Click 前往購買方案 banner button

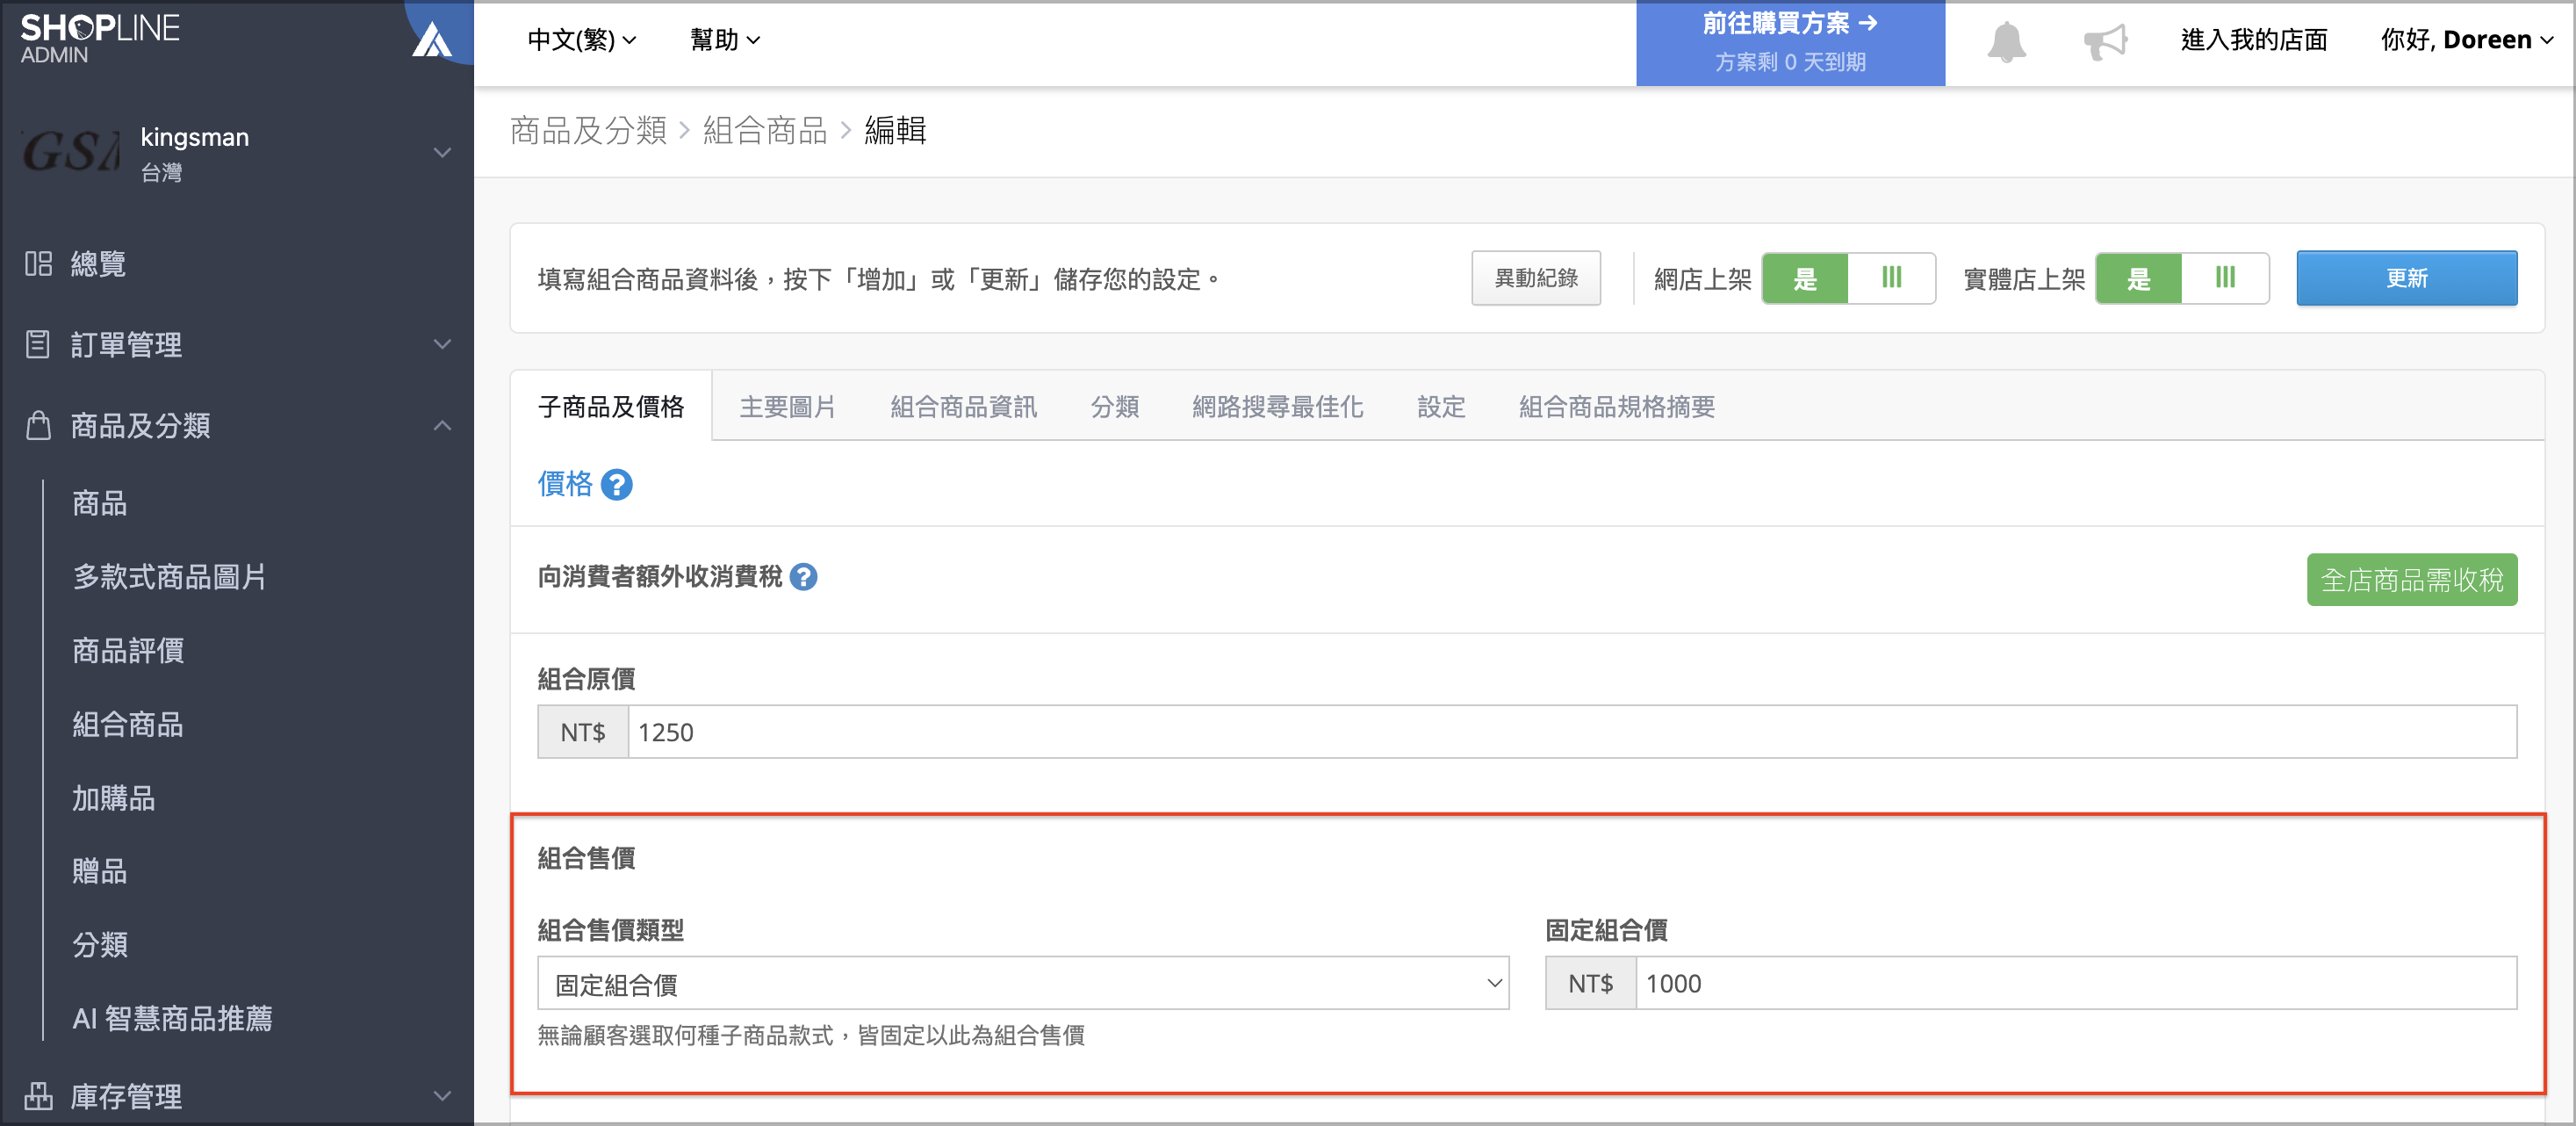pyautogui.click(x=1790, y=43)
